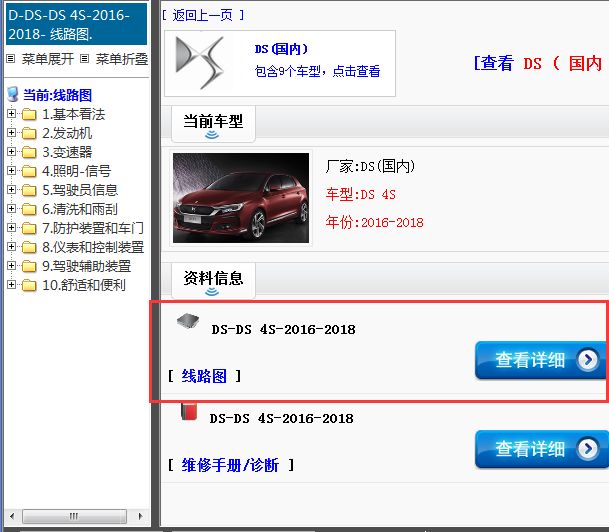Open the 资料信息 tab
Viewport: 609px width, 532px height.
[x=213, y=281]
